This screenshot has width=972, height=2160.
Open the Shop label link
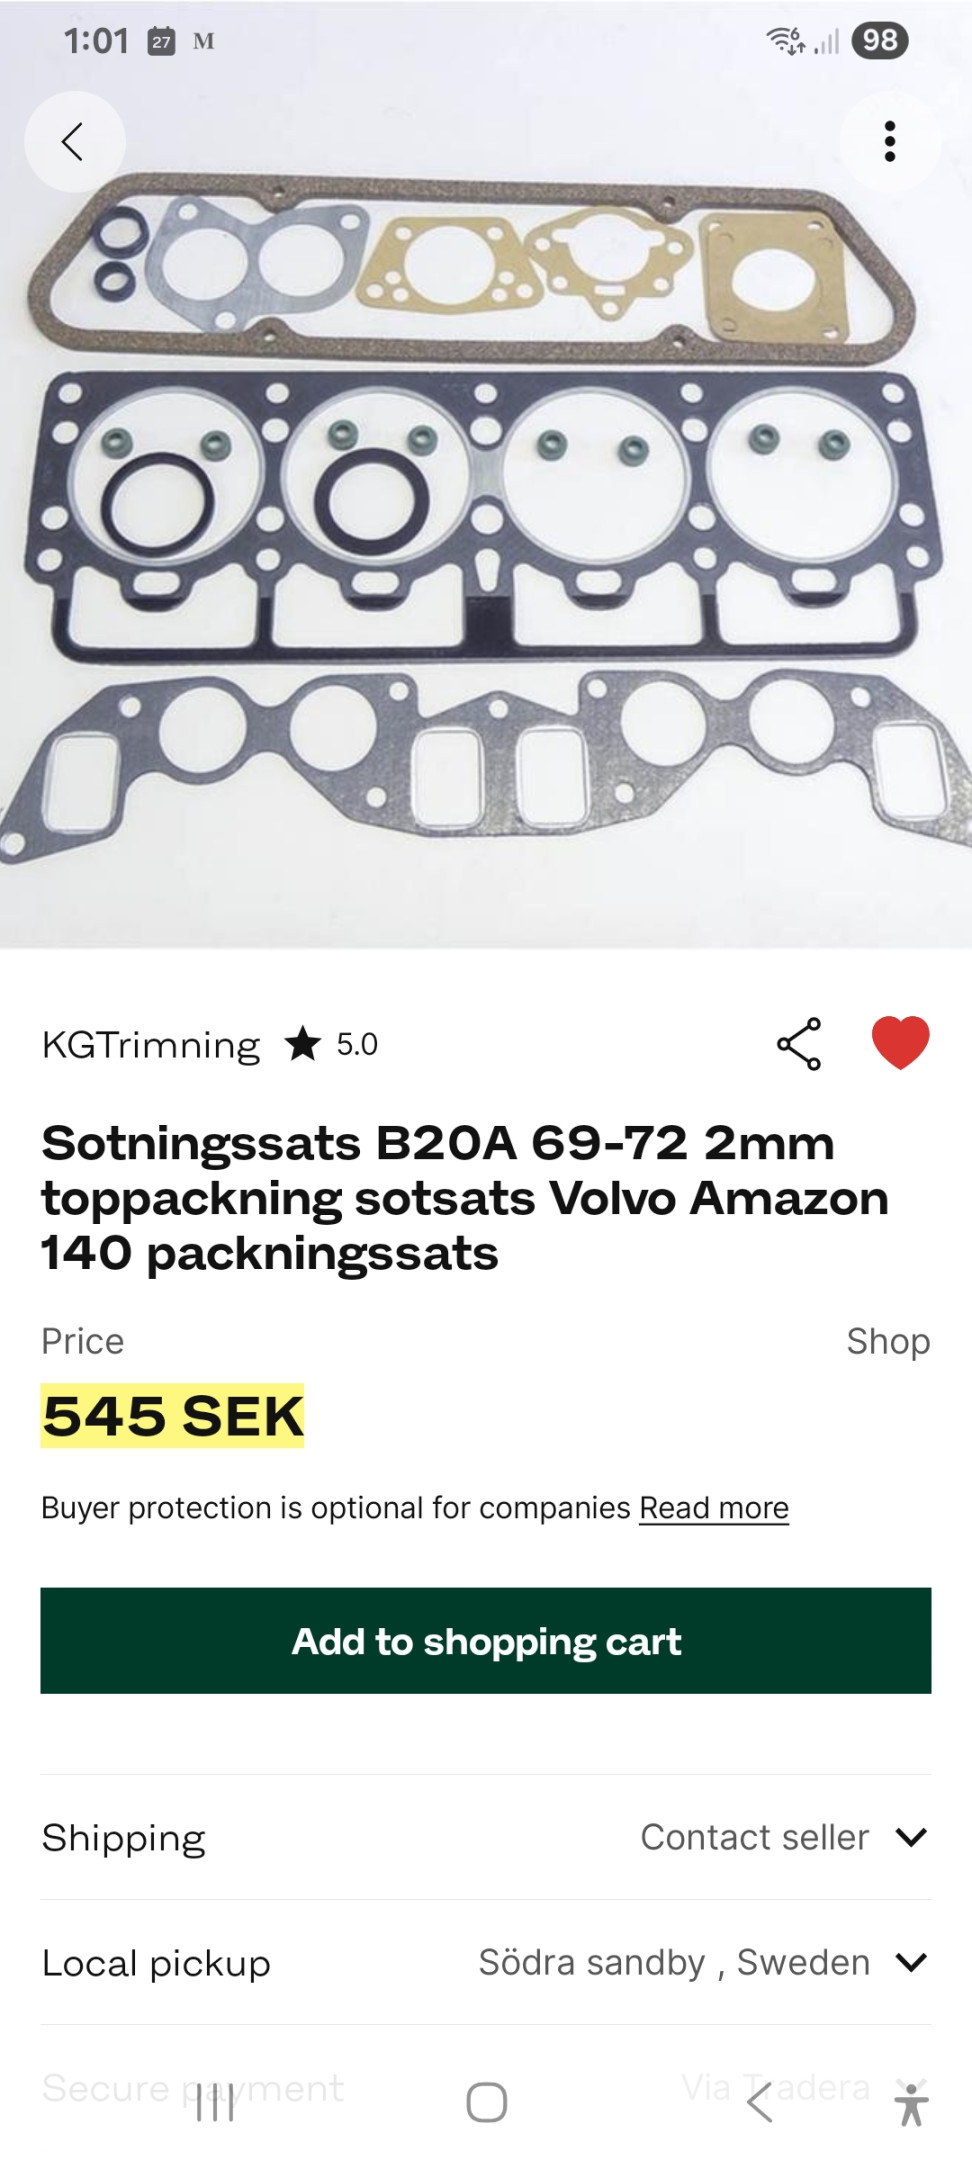pyautogui.click(x=888, y=1341)
